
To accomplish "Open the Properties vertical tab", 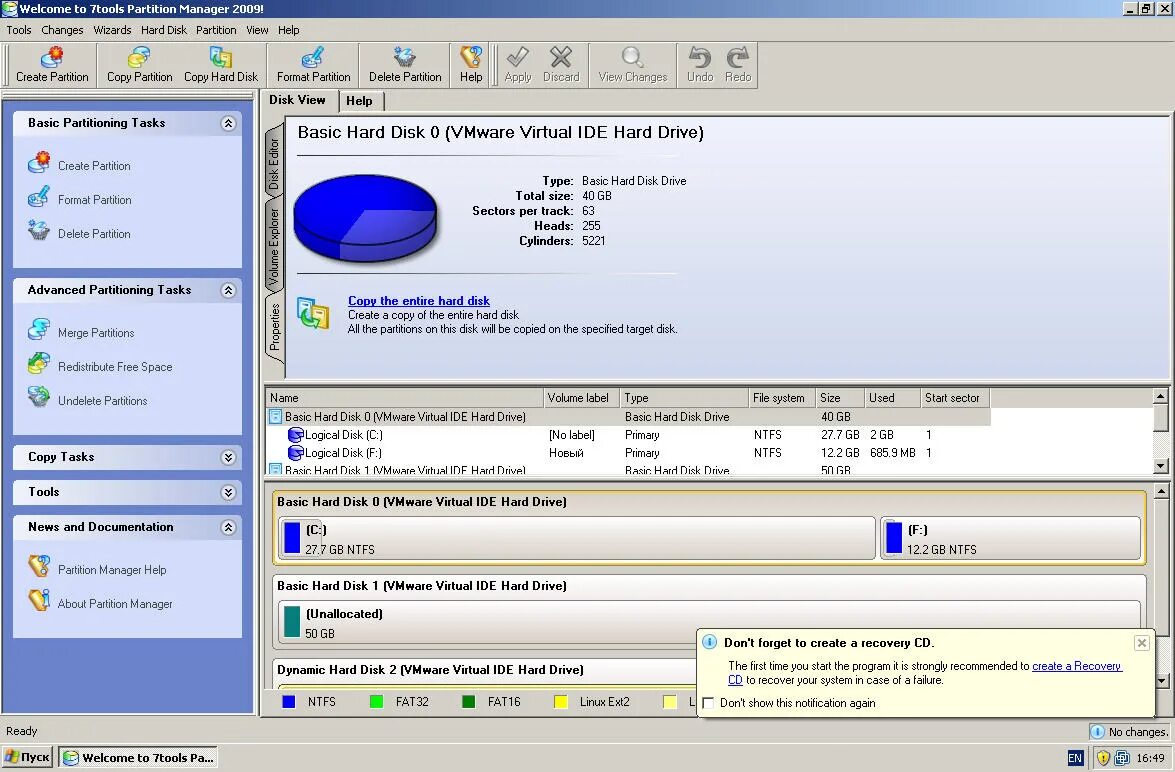I will tap(274, 327).
